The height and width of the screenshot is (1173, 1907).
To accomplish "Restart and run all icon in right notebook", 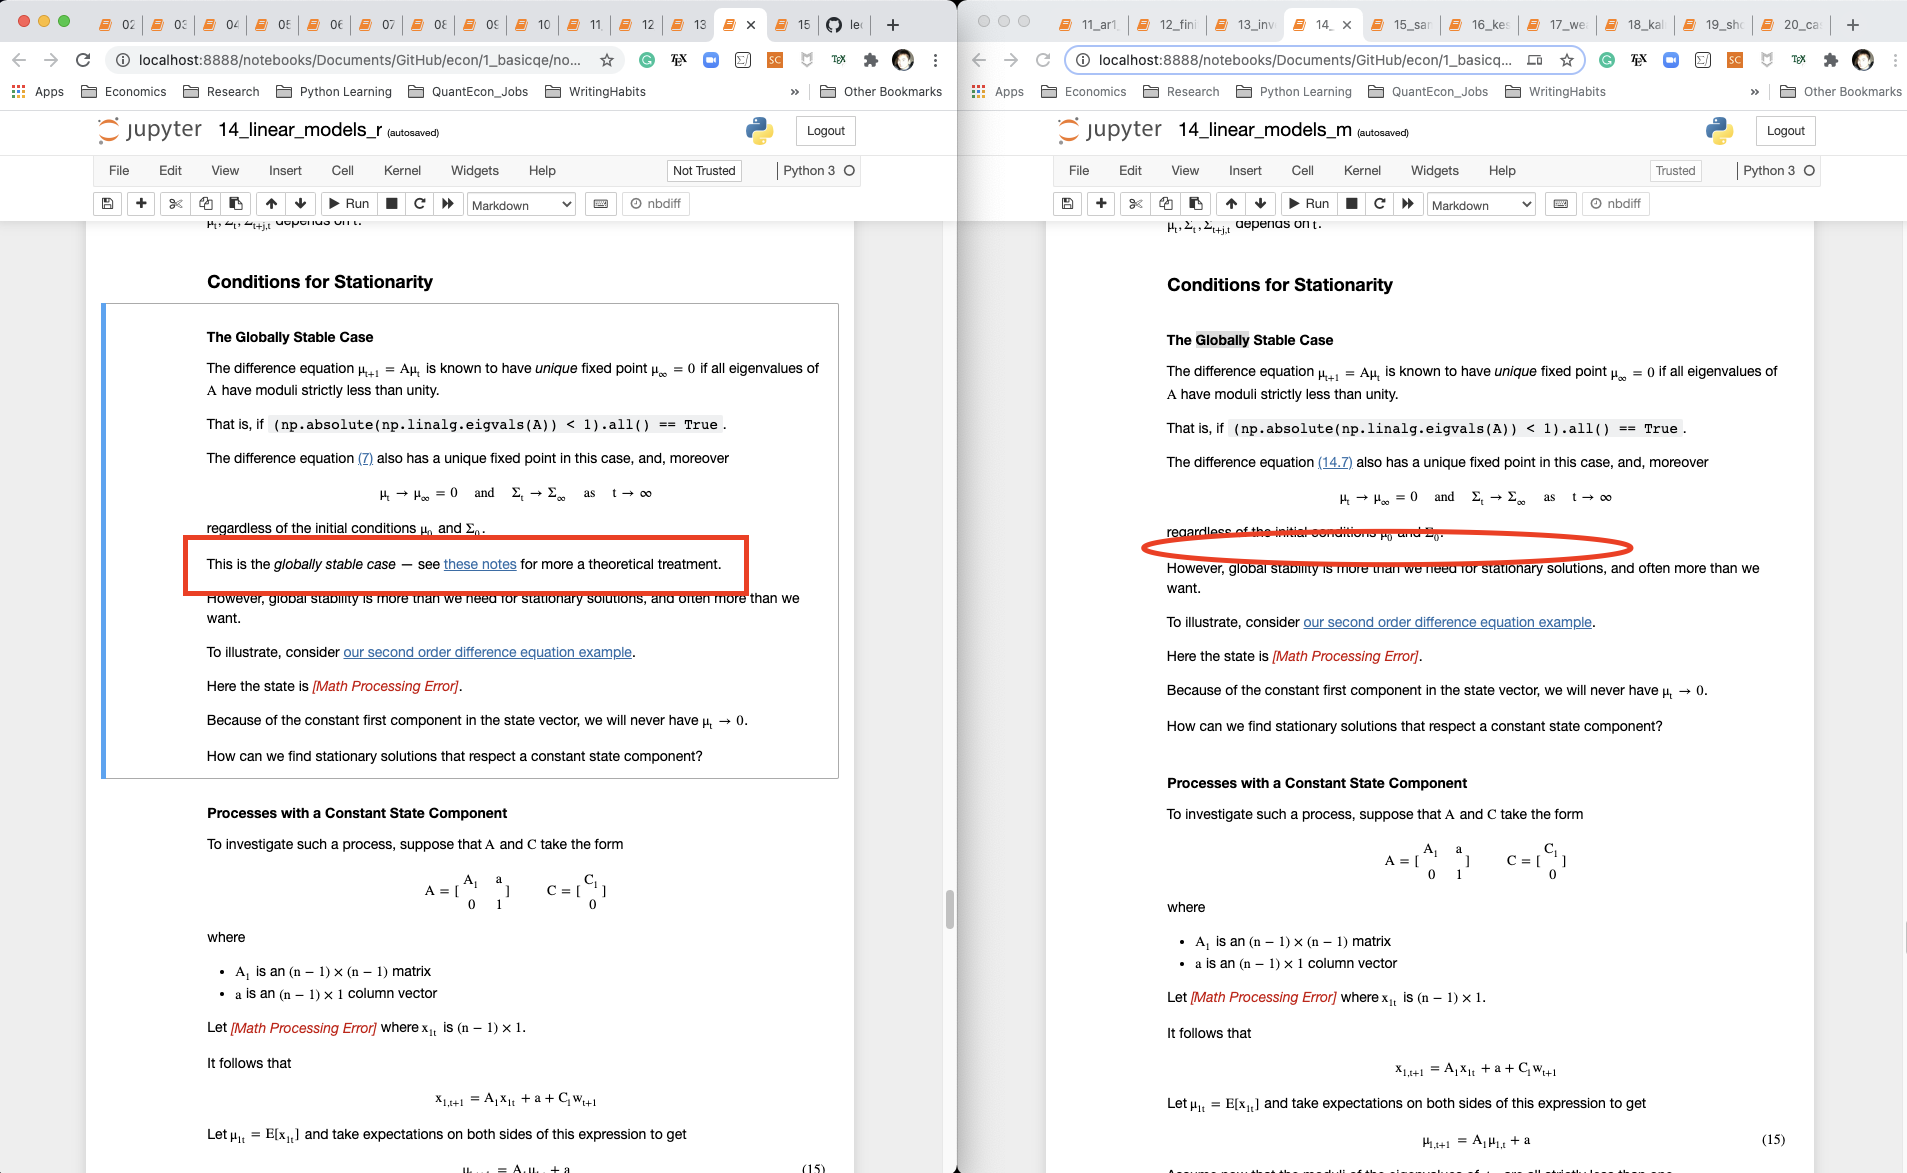I will tap(1407, 204).
